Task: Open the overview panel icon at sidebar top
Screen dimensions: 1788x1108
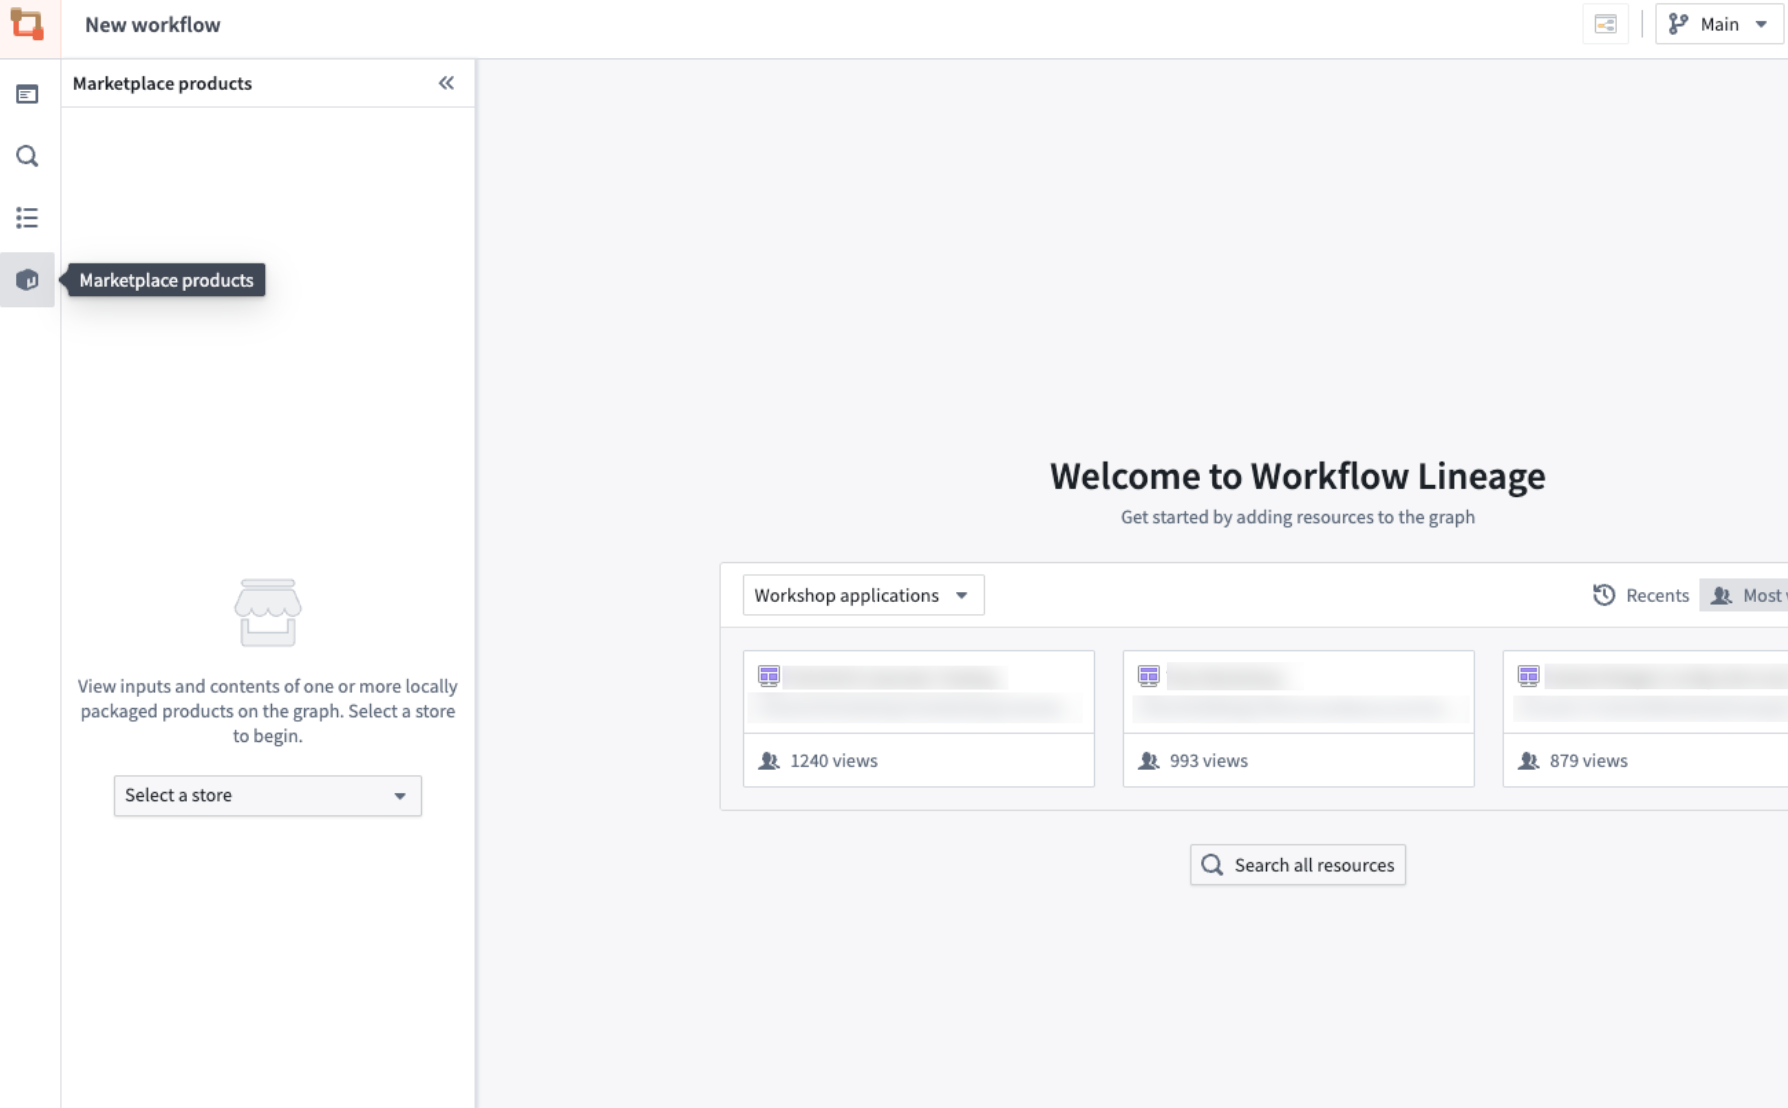Action: (x=27, y=93)
